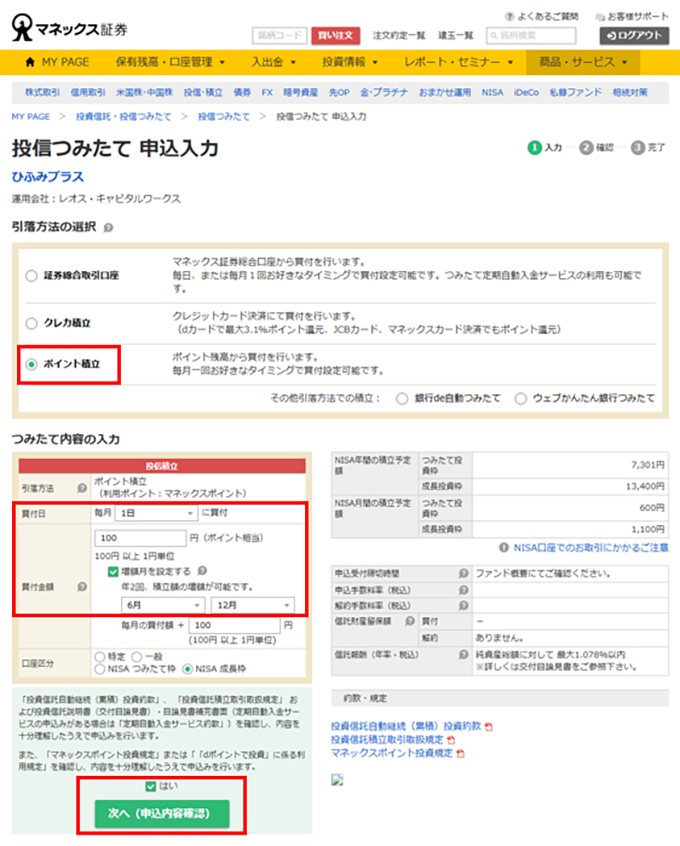680x846 pixels.
Task: Click PDF icon after マネックスポイント投資規定
Action: tap(460, 753)
